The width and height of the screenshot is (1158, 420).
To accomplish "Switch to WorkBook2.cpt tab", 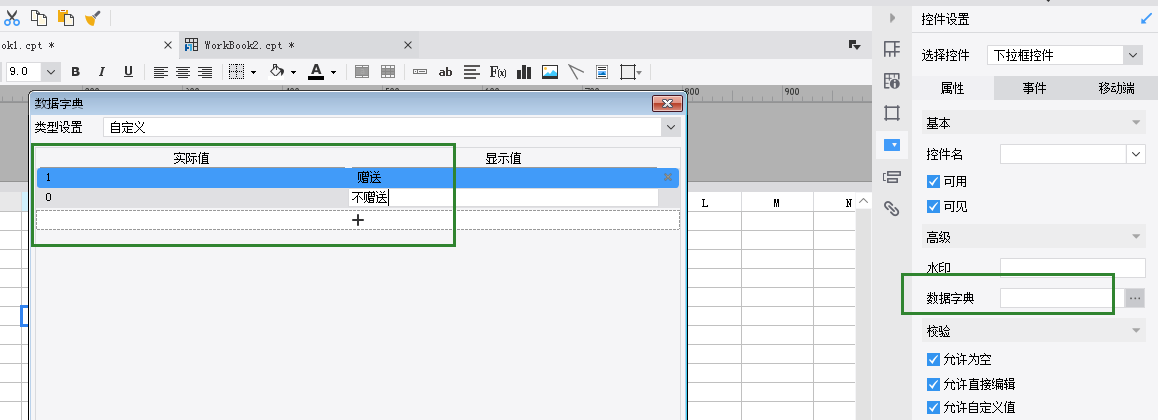I will (248, 45).
